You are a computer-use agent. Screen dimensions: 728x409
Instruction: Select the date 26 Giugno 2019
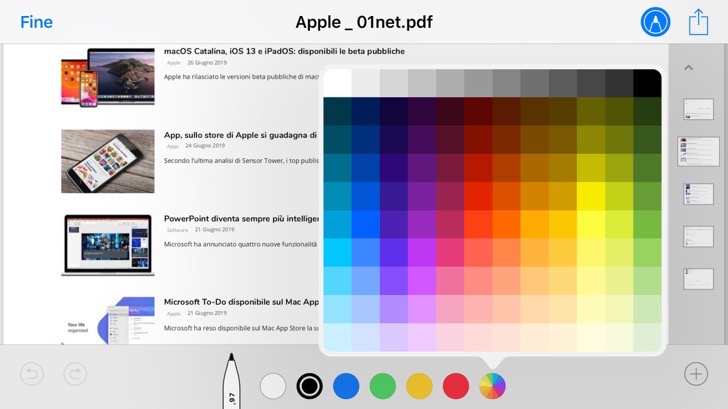[207, 63]
